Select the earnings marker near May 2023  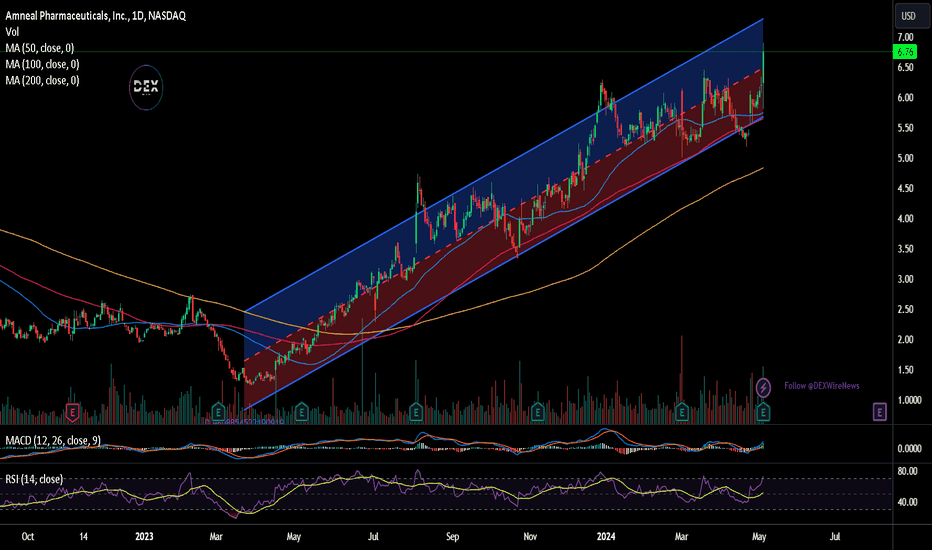301,411
